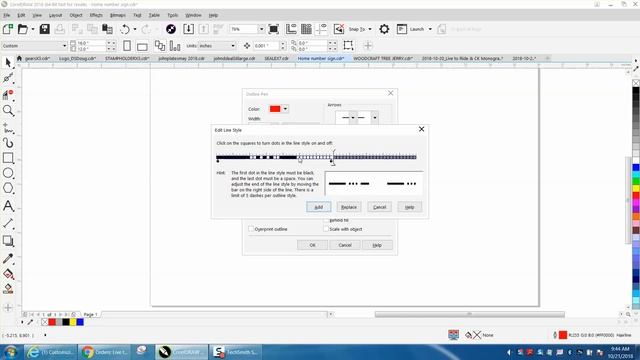Open the Object menu
The height and width of the screenshot is (360, 640).
76,15
